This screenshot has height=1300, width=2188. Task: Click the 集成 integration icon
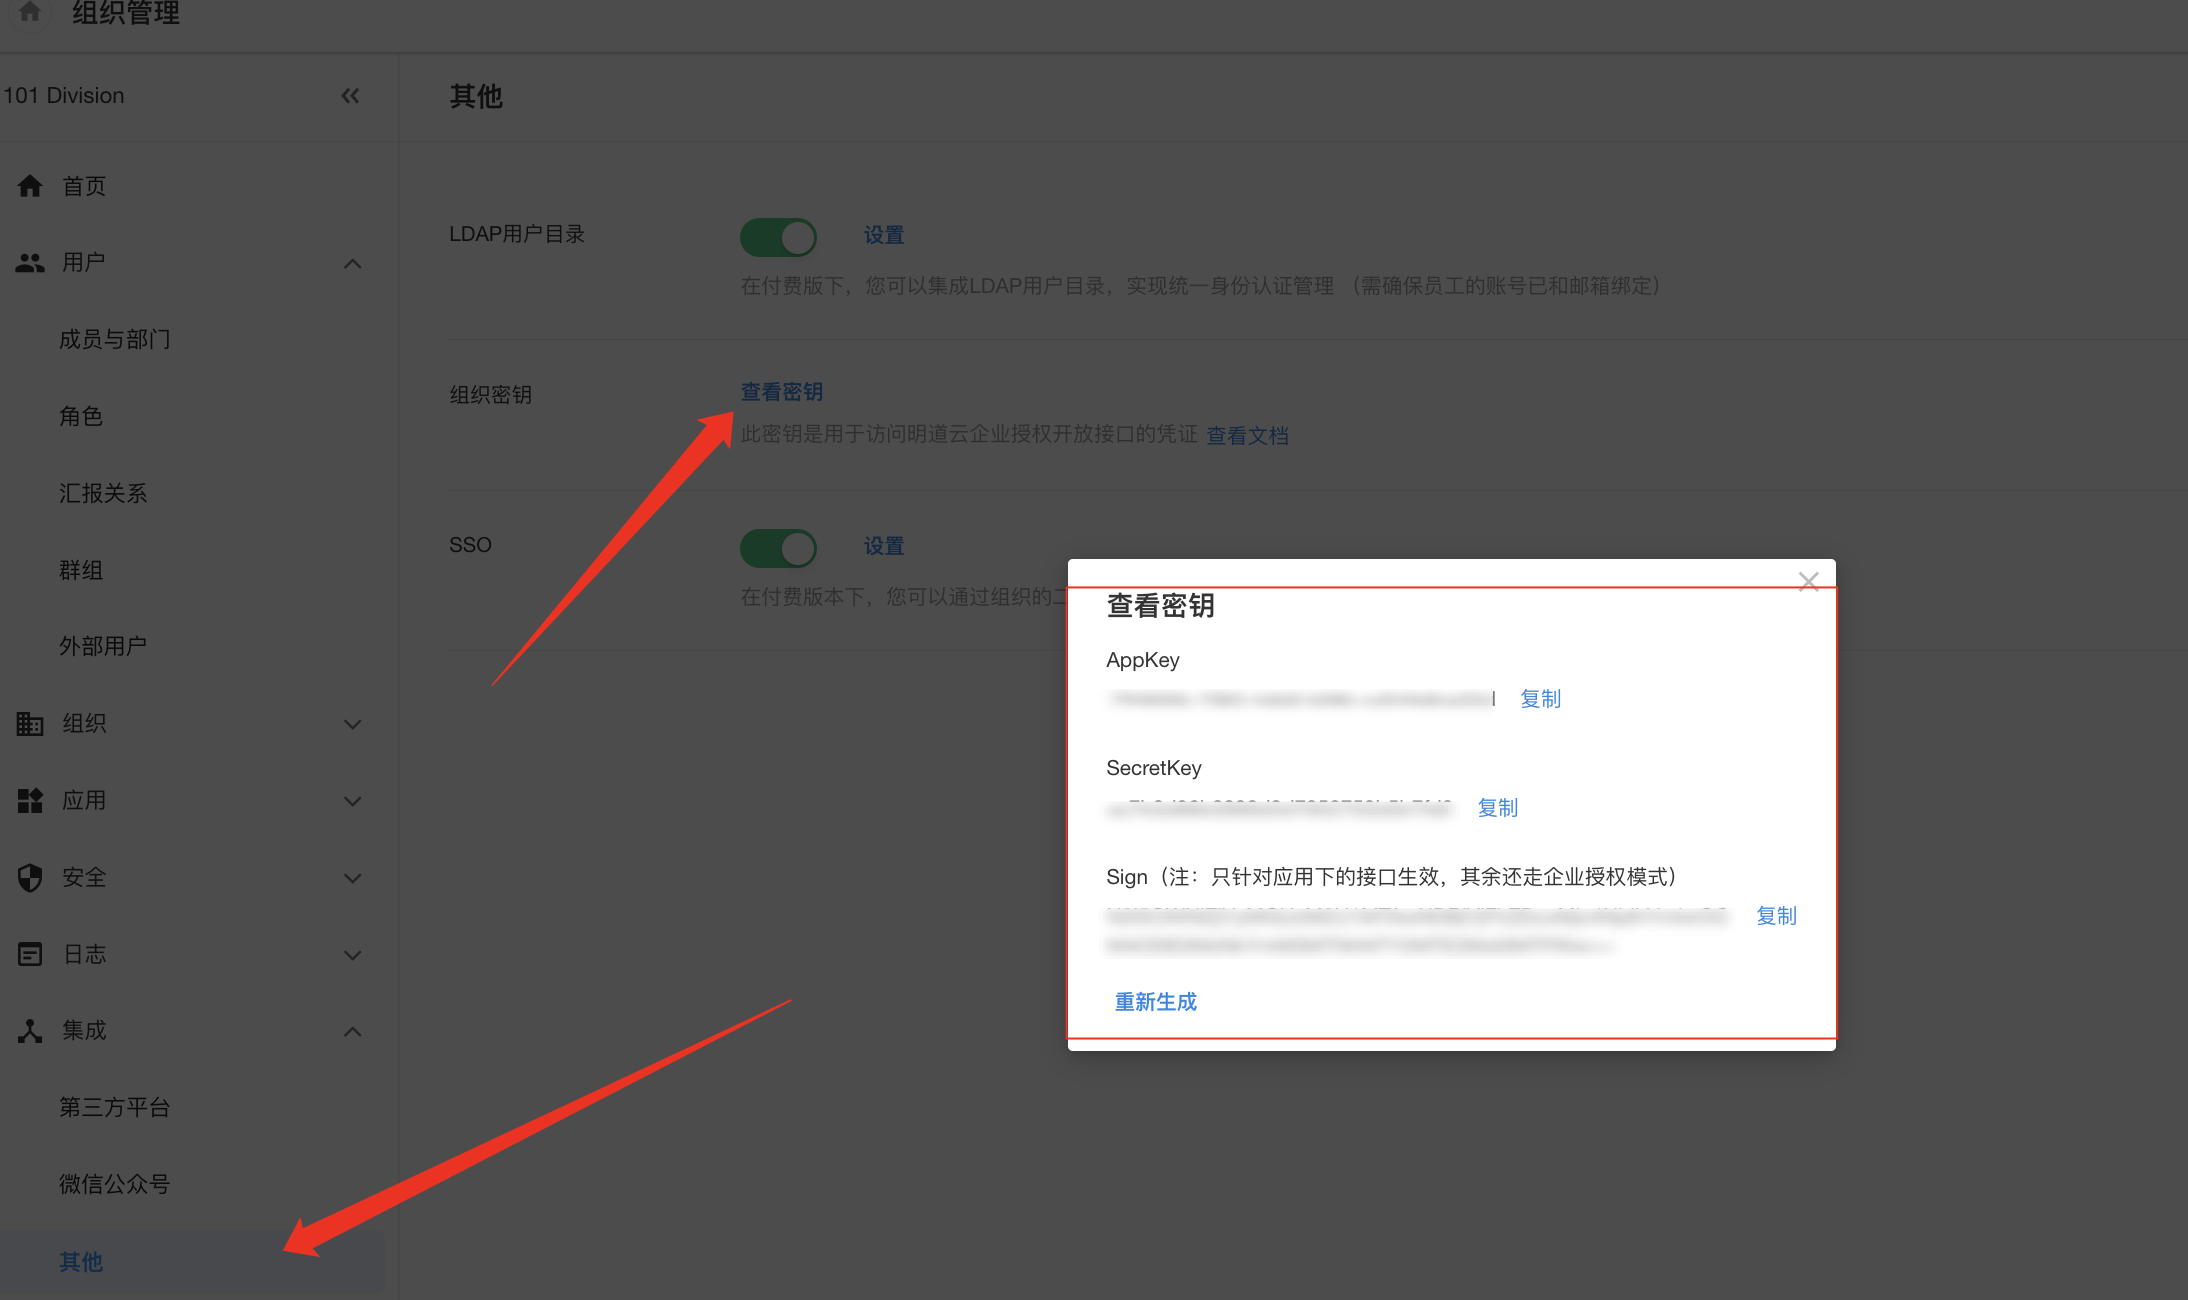tap(30, 1031)
